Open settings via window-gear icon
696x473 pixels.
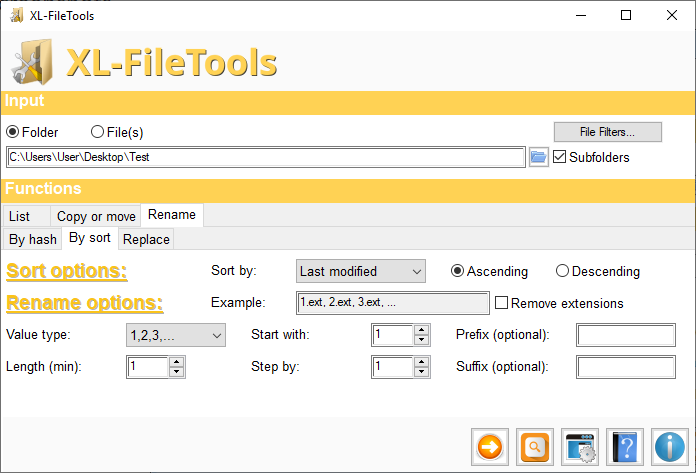coord(580,446)
